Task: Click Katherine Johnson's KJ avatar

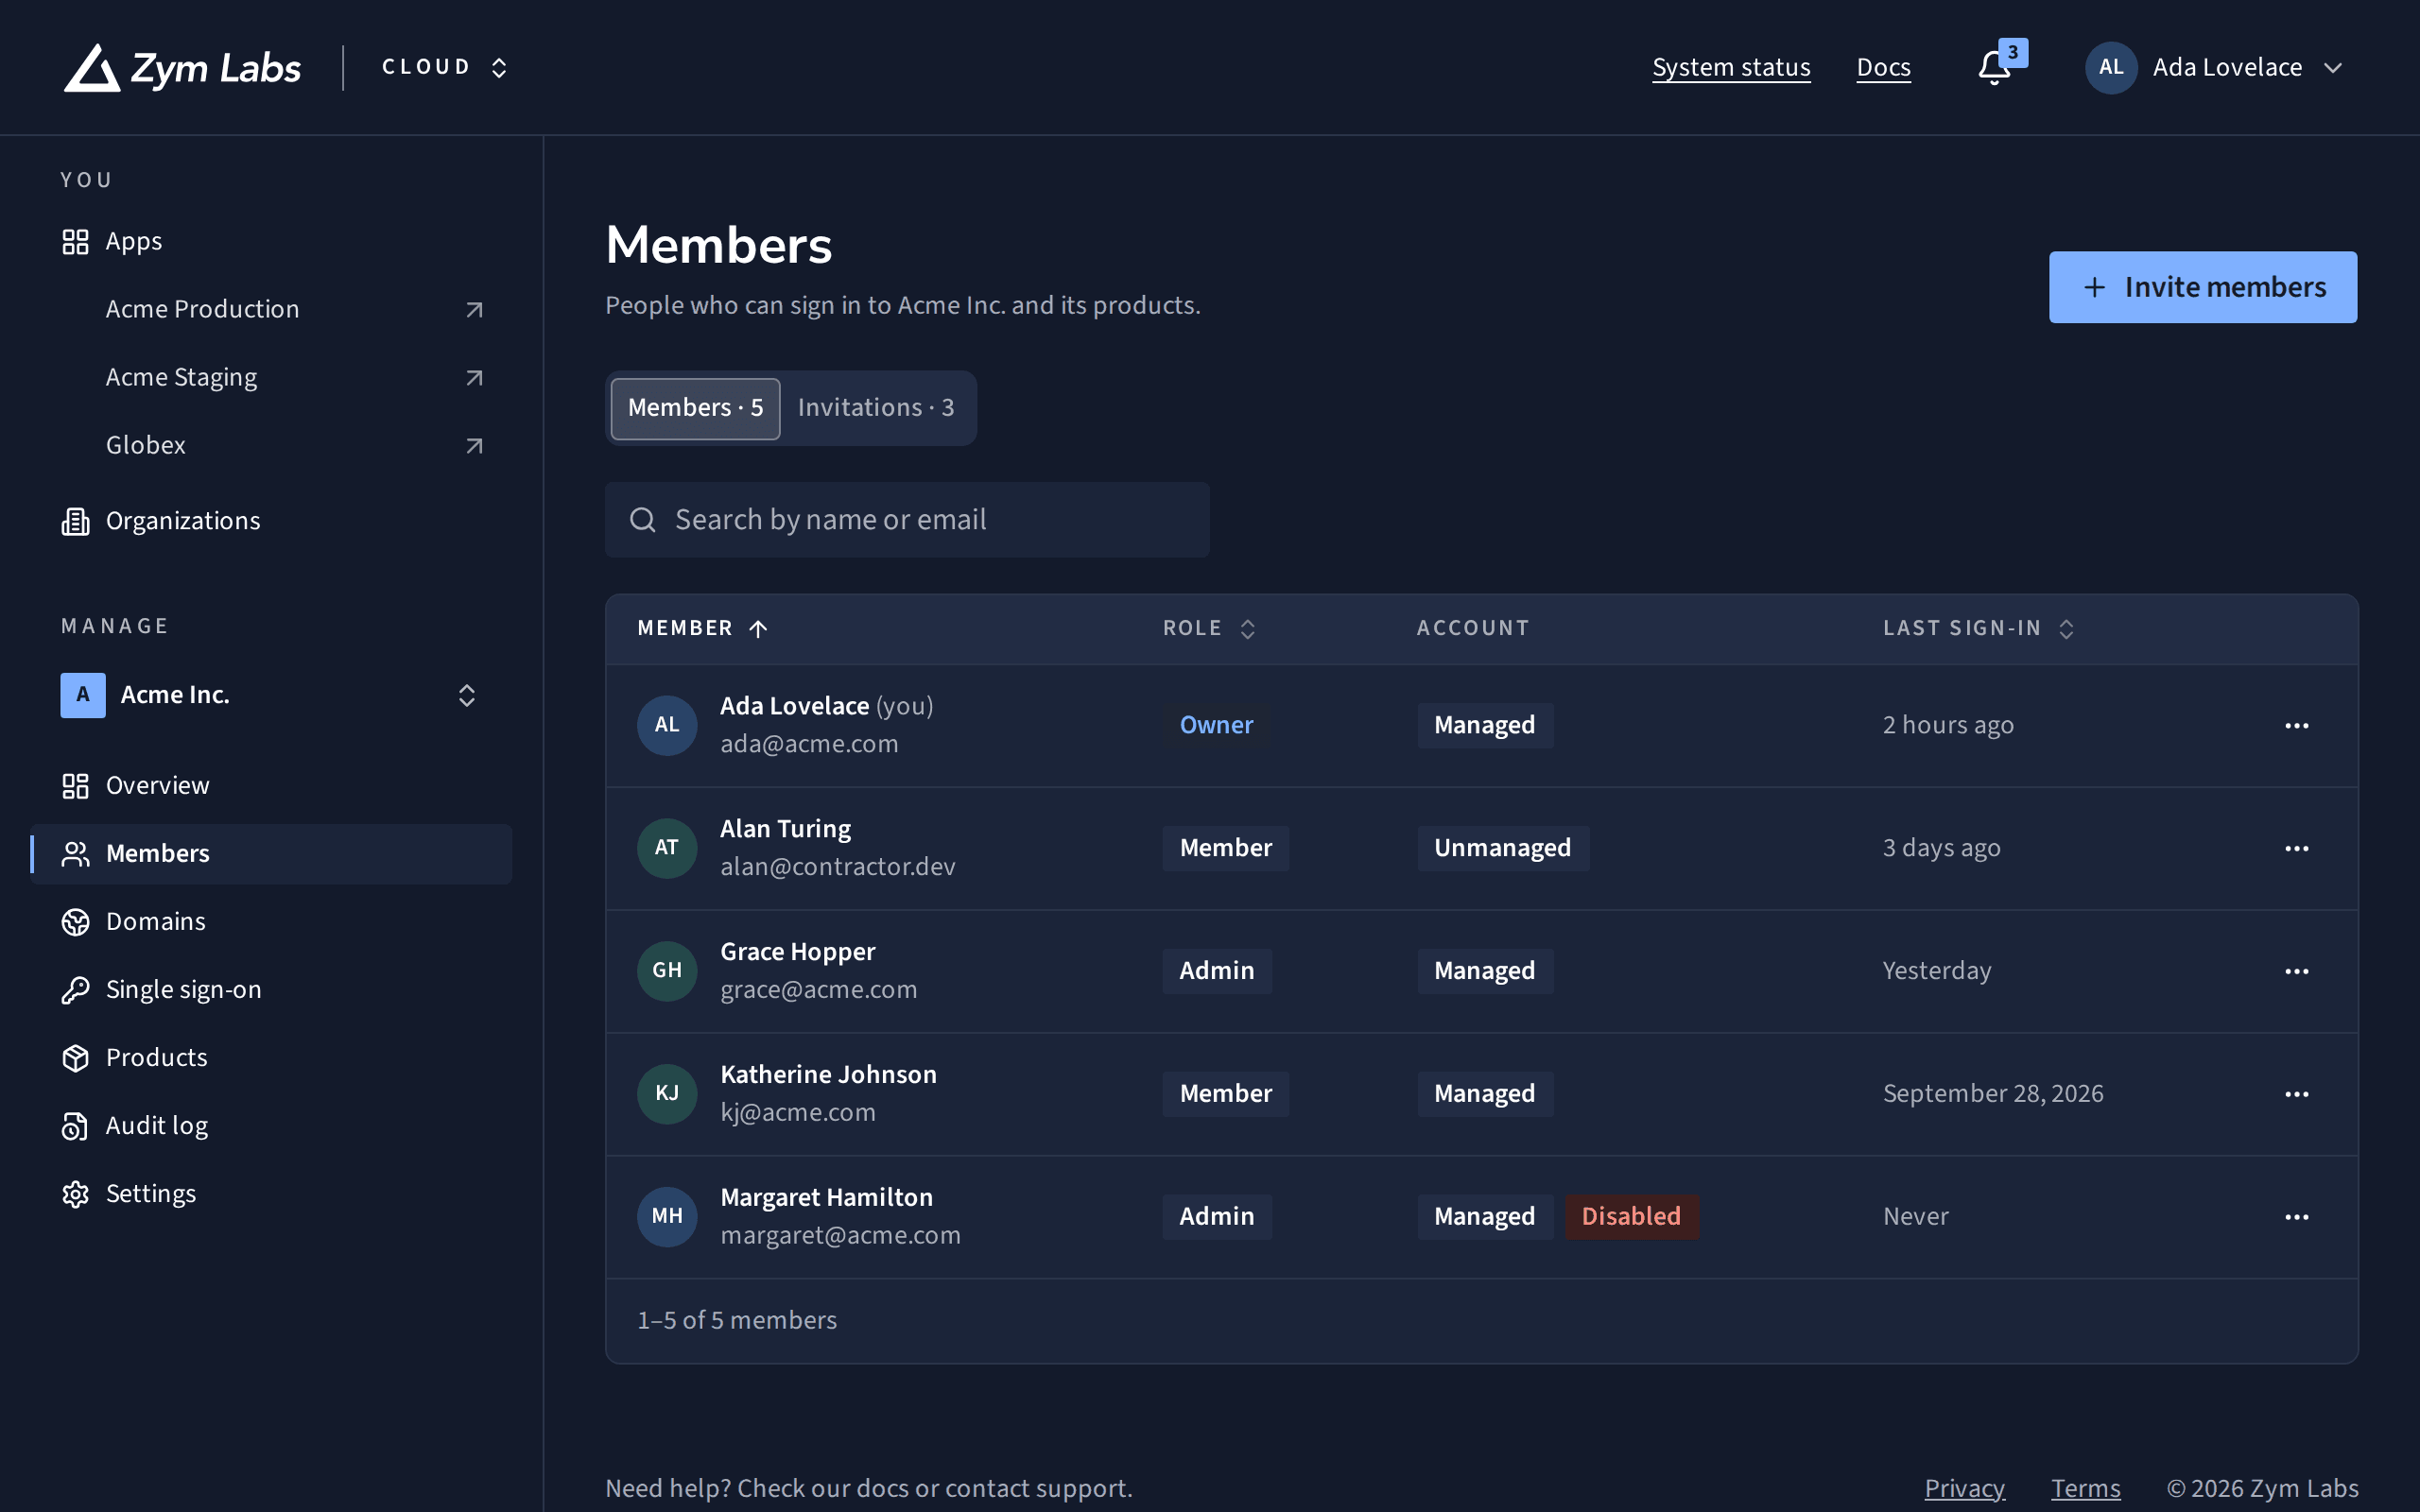Action: (x=667, y=1094)
